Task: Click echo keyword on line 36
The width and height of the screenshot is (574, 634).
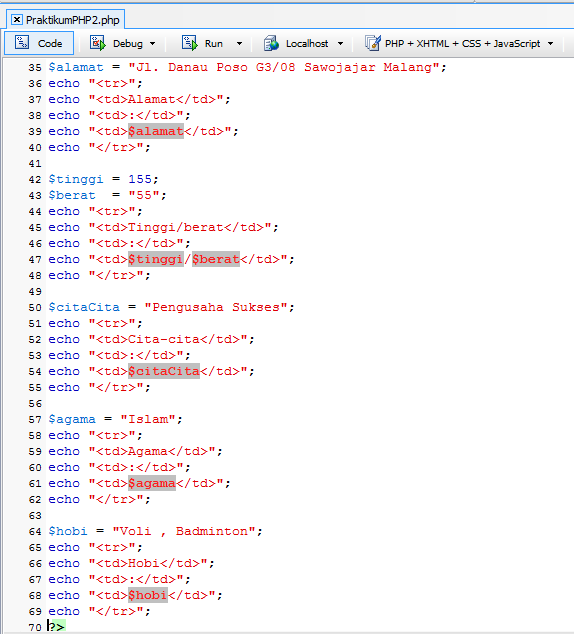Action: 64,83
